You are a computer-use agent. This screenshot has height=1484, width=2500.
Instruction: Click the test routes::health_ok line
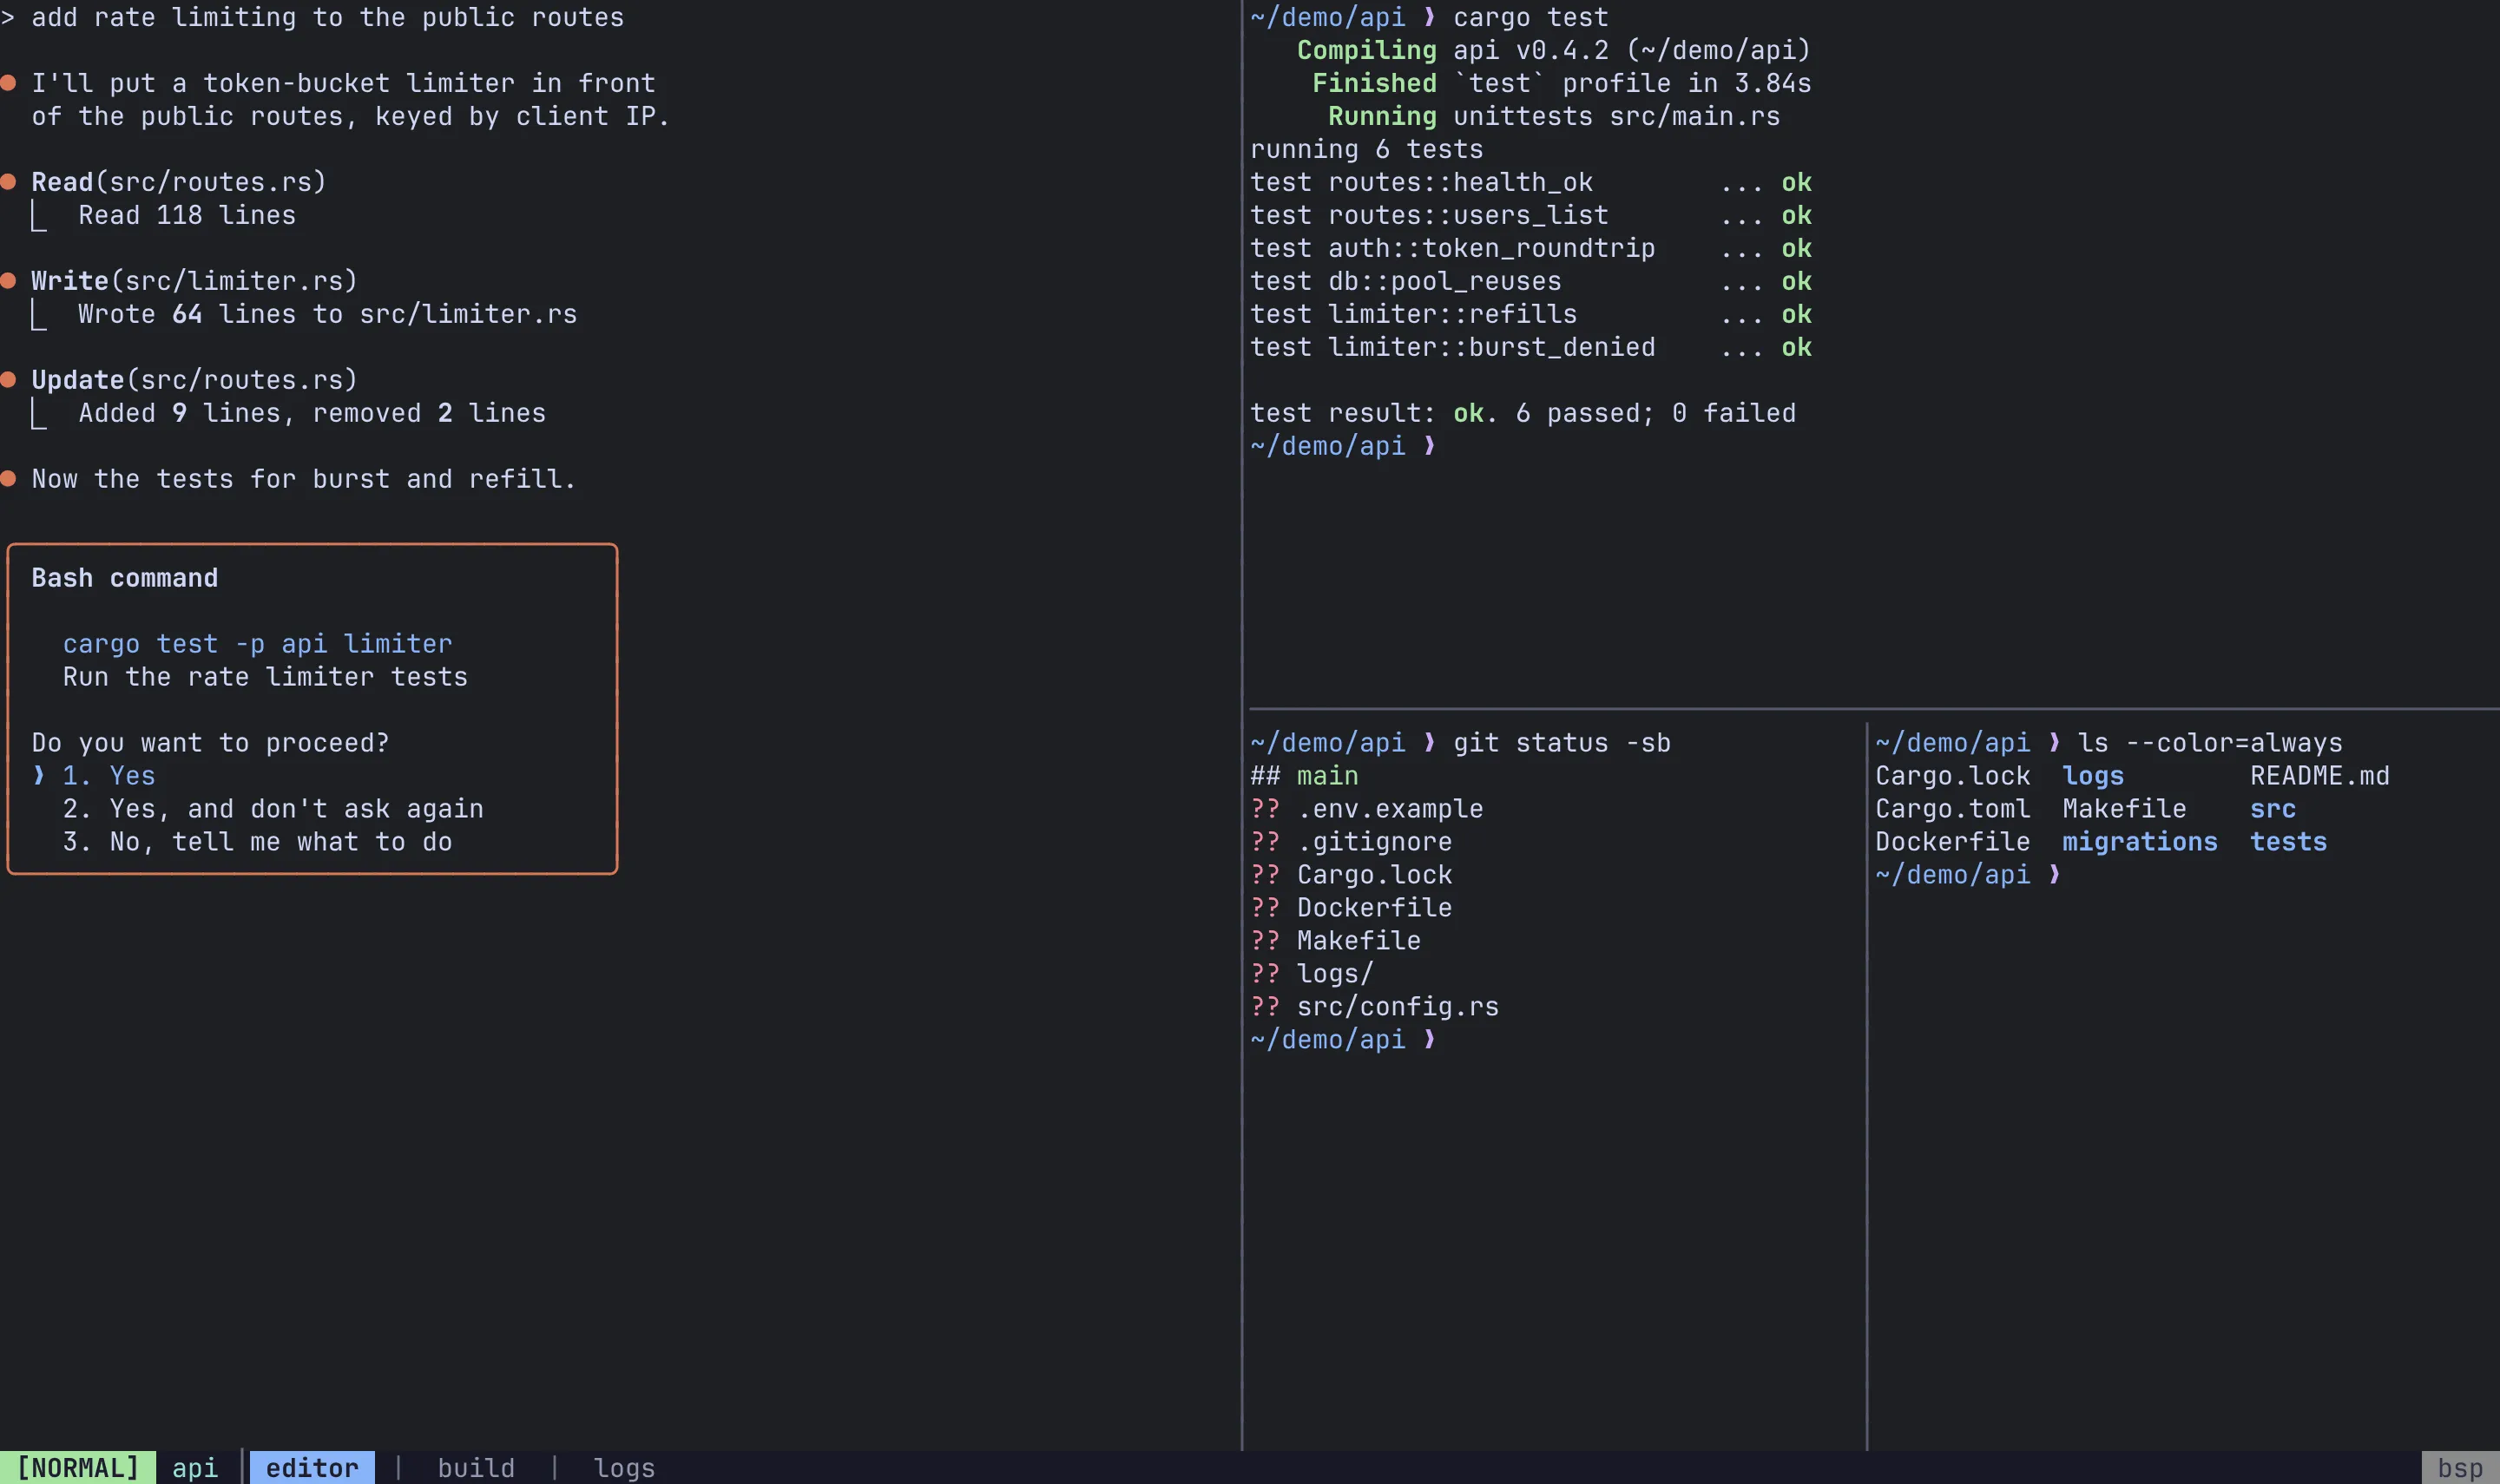1531,182
